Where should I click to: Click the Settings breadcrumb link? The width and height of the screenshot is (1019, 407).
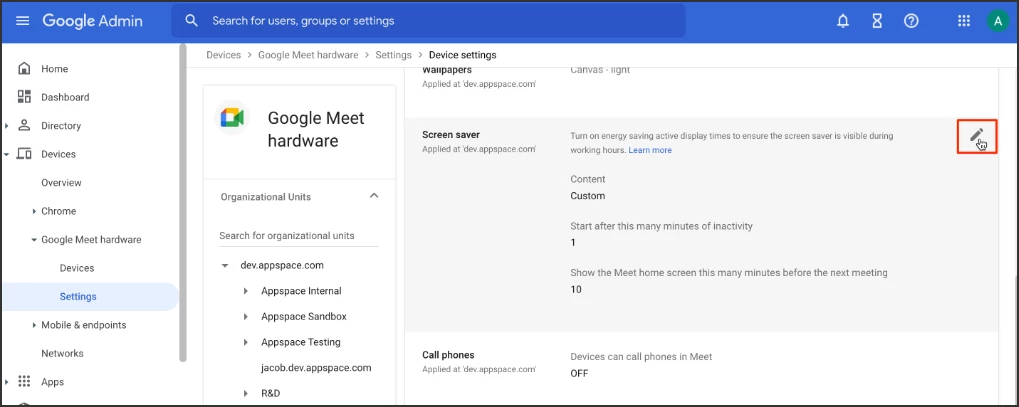point(394,55)
